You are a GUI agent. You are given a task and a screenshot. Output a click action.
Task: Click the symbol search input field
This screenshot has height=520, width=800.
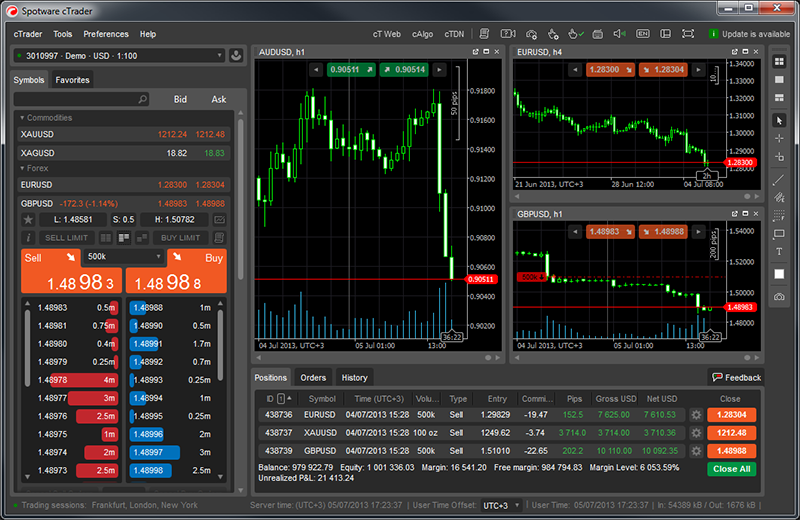point(78,100)
